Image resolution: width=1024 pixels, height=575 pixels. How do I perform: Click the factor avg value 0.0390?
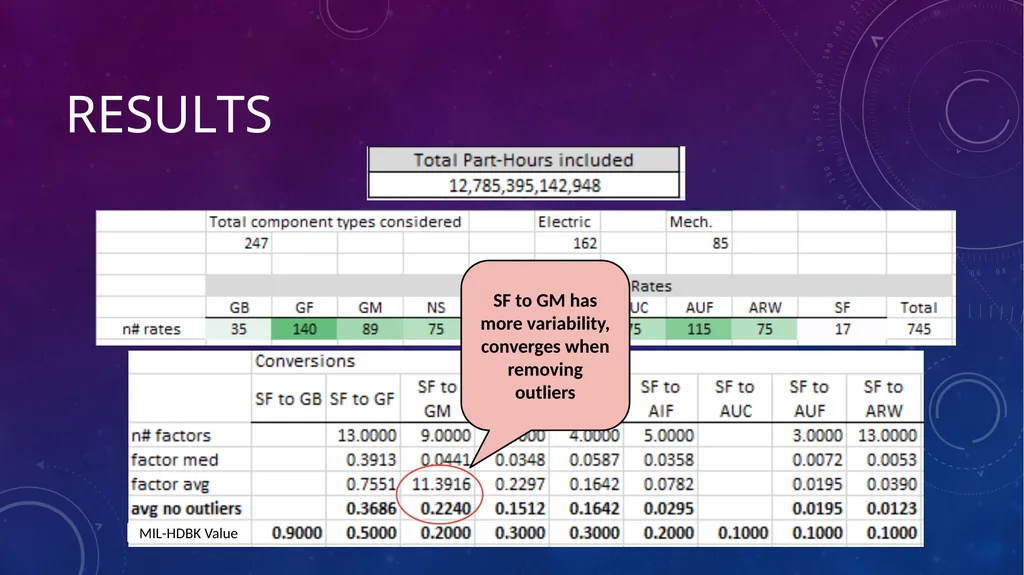pos(892,485)
